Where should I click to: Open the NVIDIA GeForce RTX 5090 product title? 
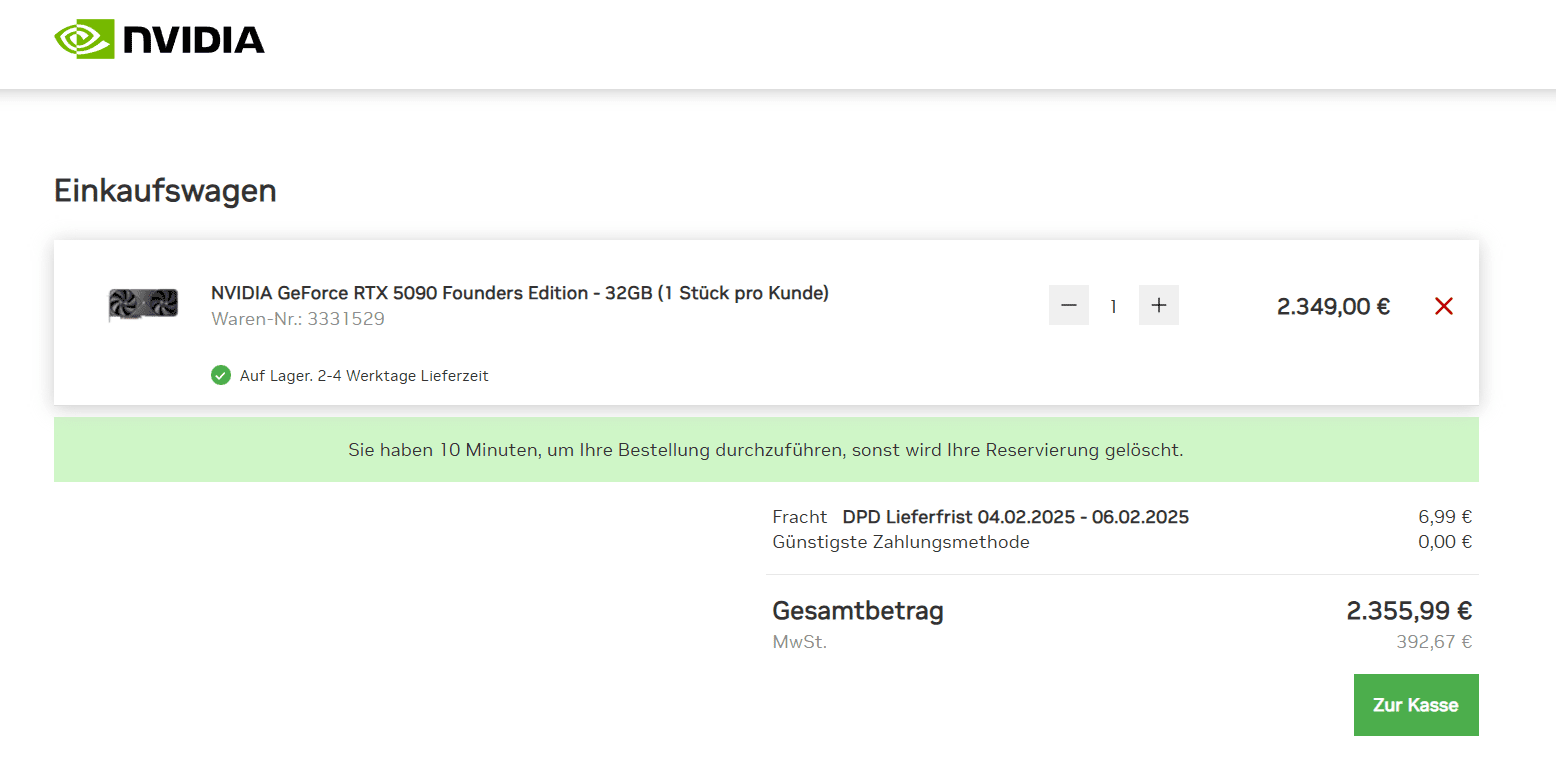[x=519, y=293]
